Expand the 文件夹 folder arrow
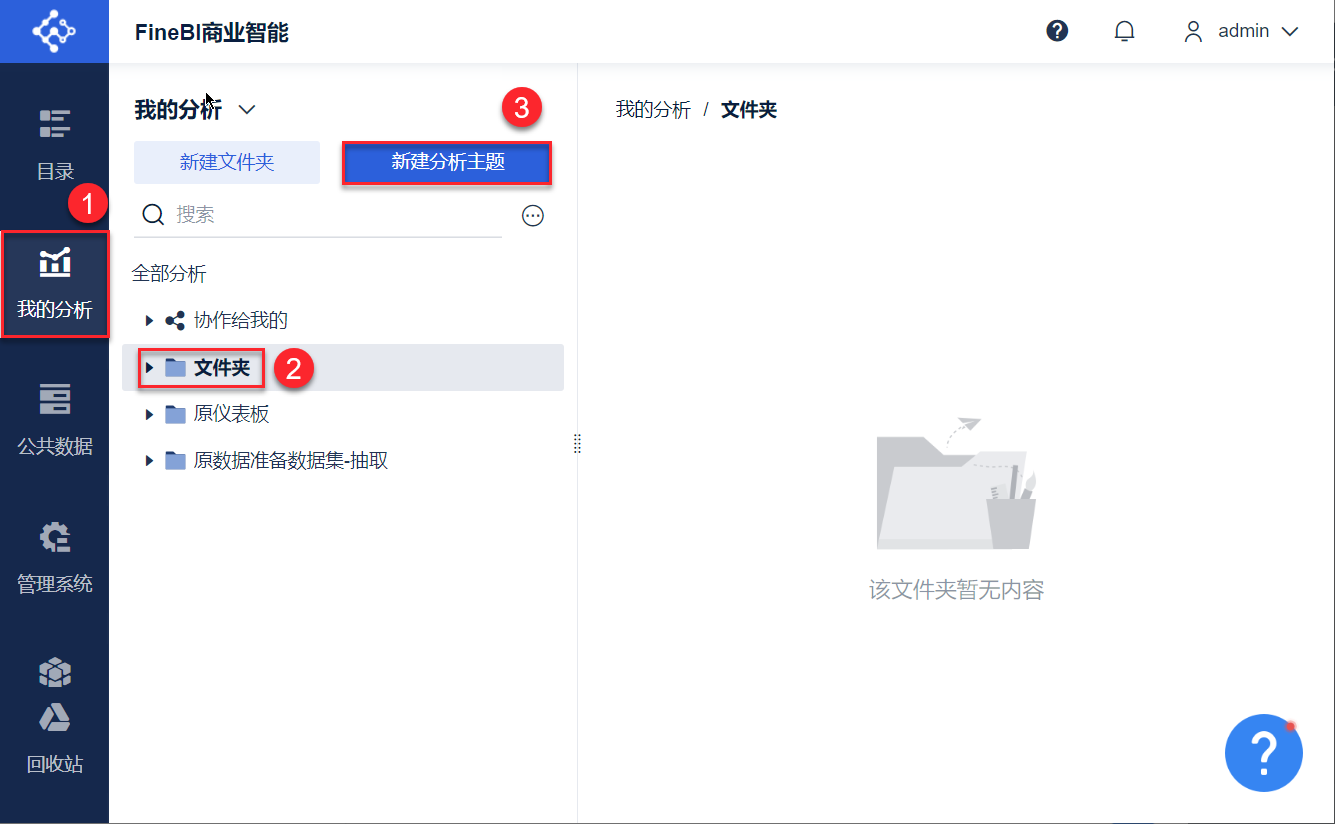This screenshot has height=824, width=1335. (149, 368)
